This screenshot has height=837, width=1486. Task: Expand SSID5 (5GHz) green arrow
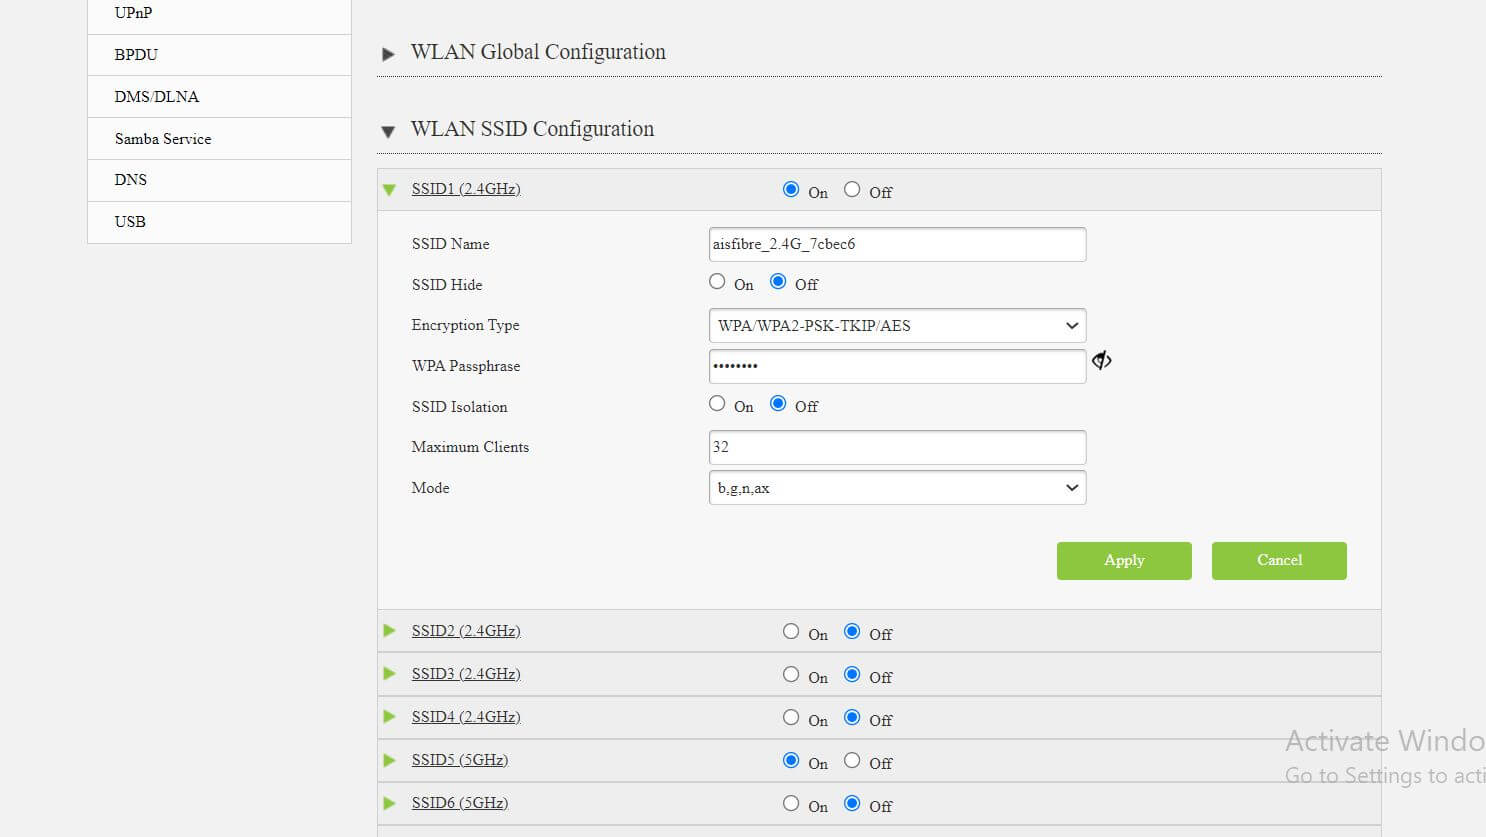pyautogui.click(x=390, y=760)
